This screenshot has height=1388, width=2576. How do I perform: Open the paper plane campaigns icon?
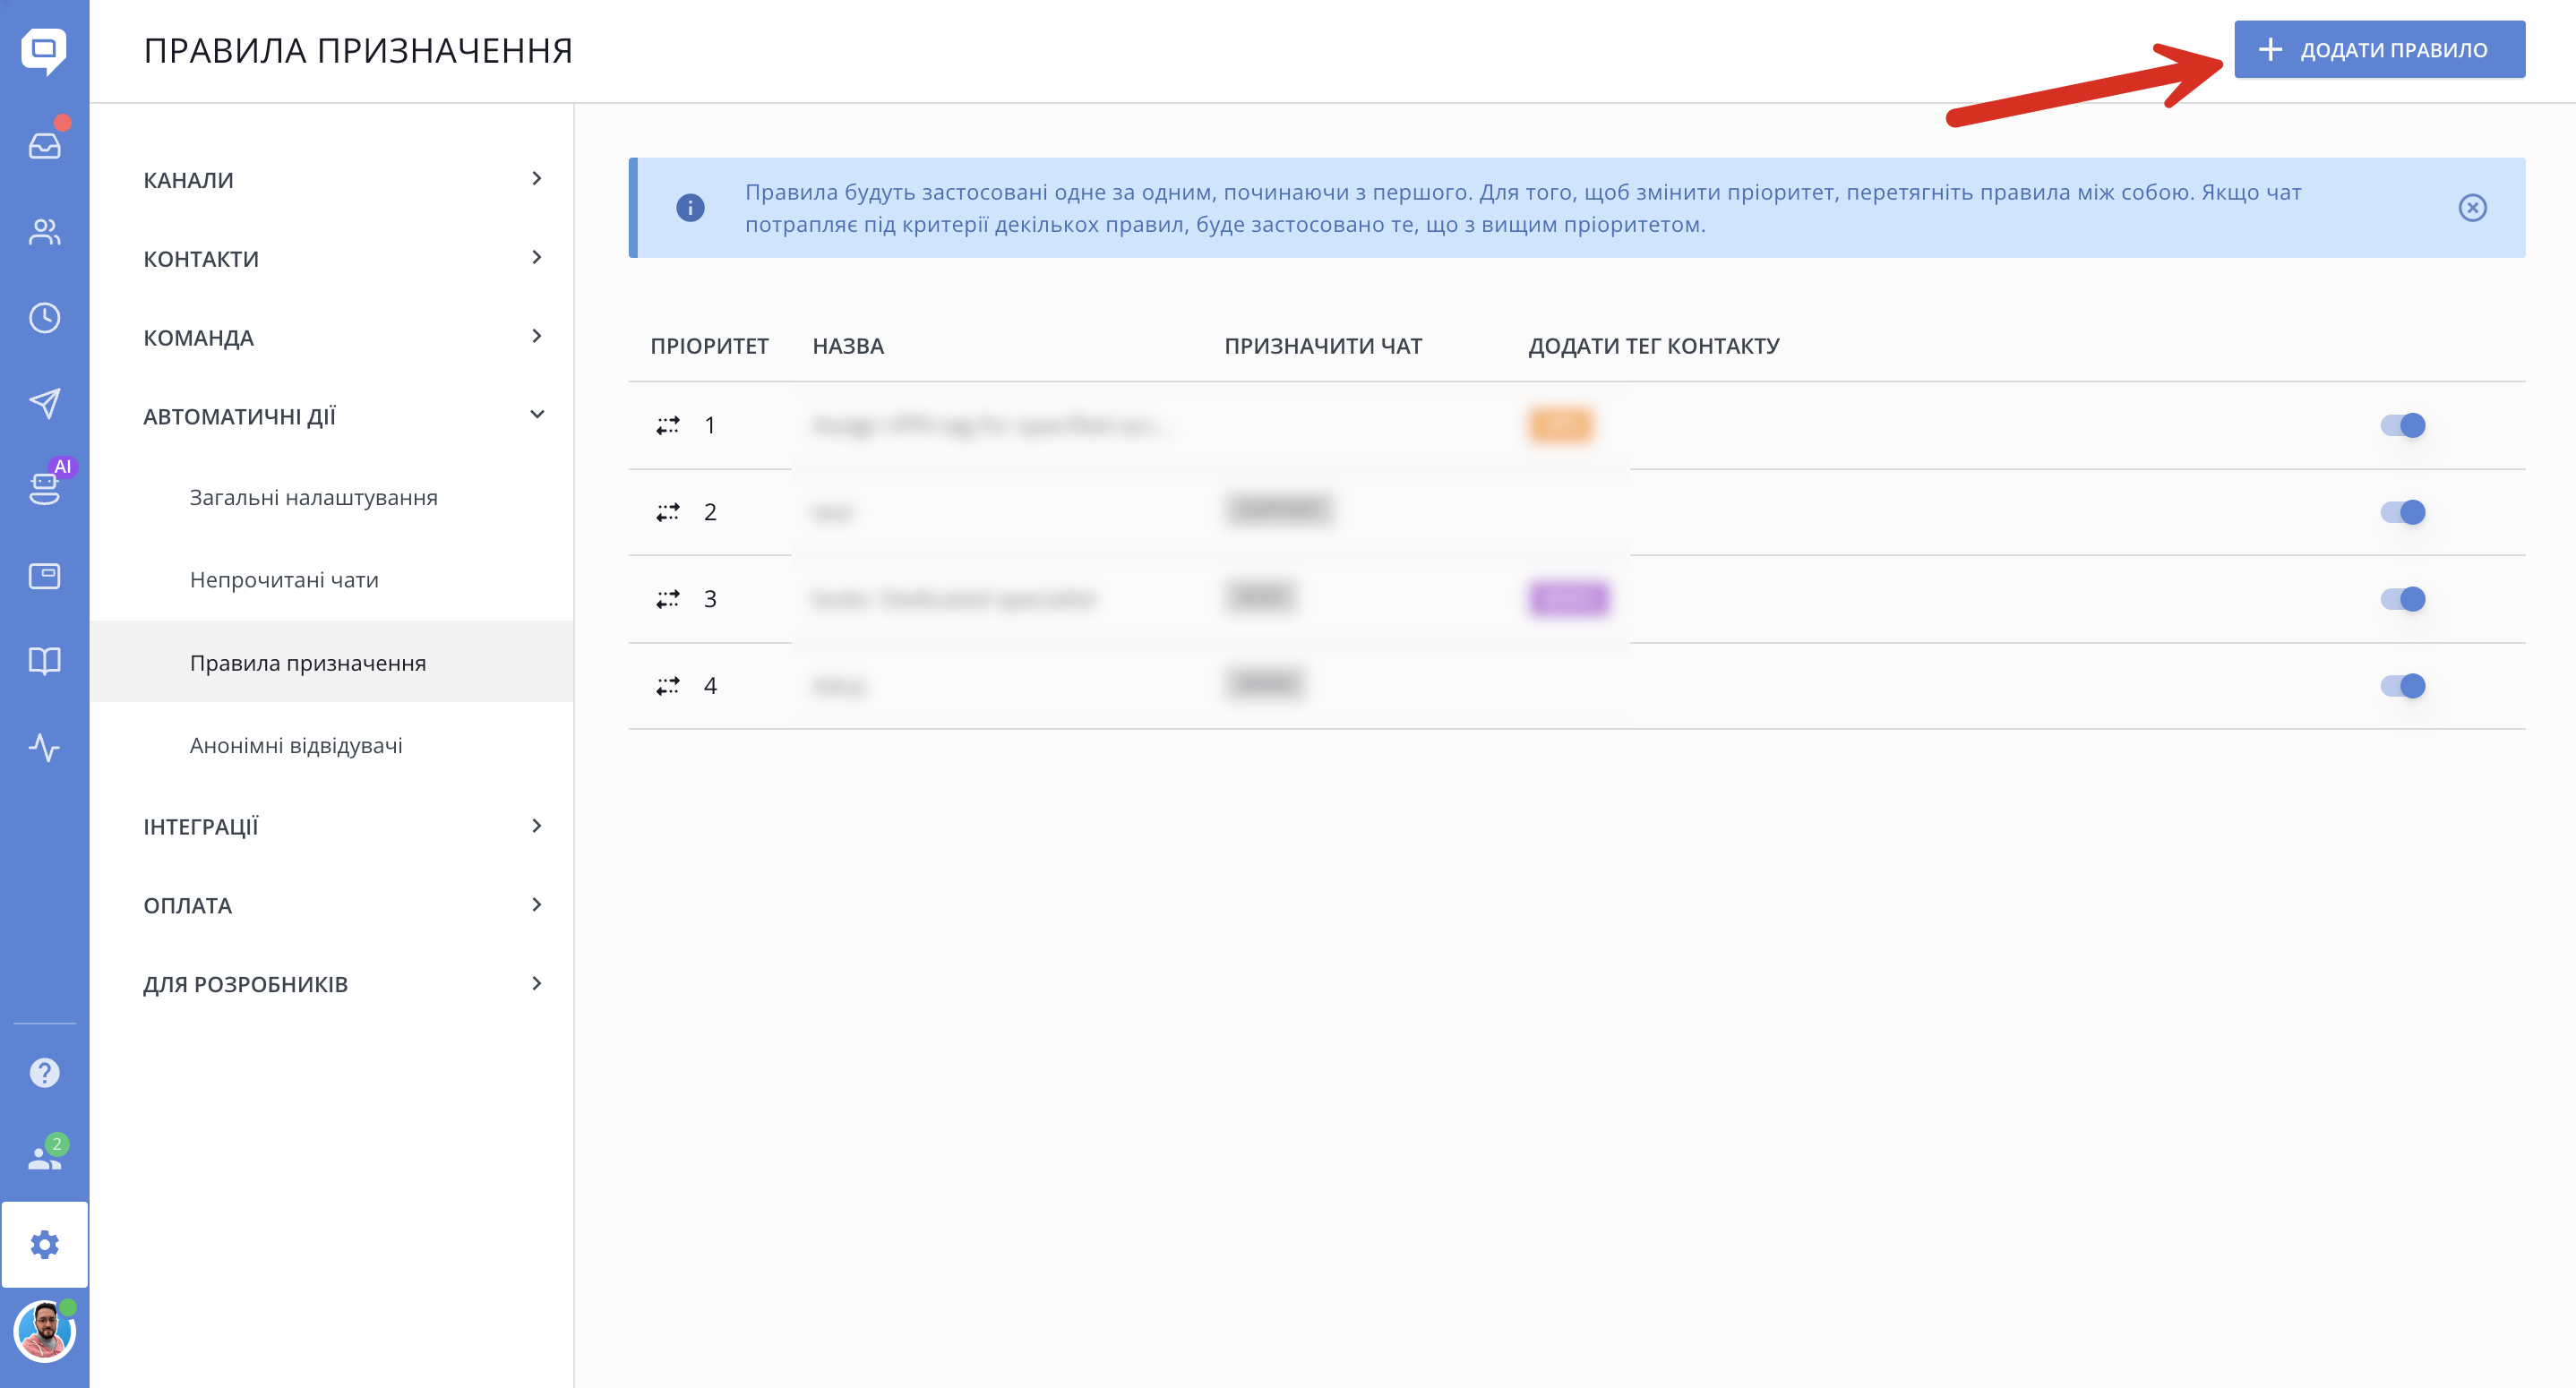click(x=44, y=403)
